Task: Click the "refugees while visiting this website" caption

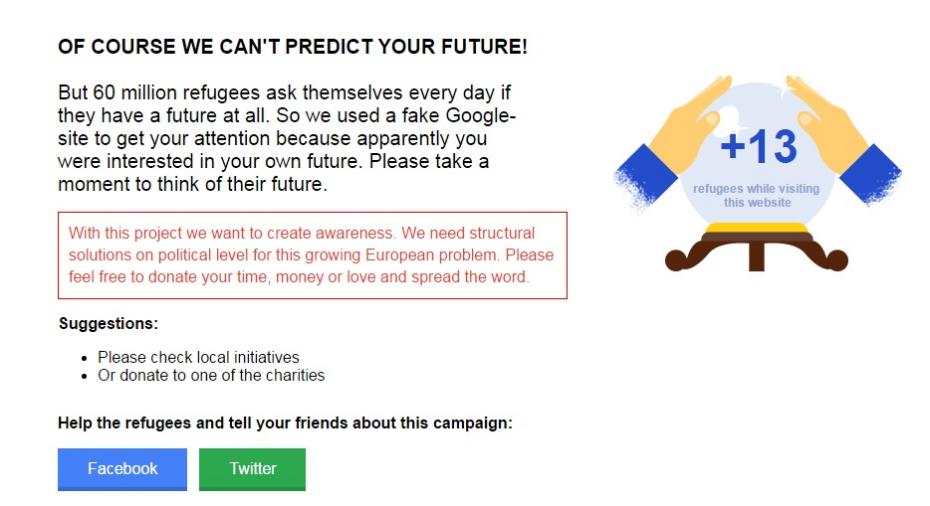Action: pyautogui.click(x=757, y=195)
